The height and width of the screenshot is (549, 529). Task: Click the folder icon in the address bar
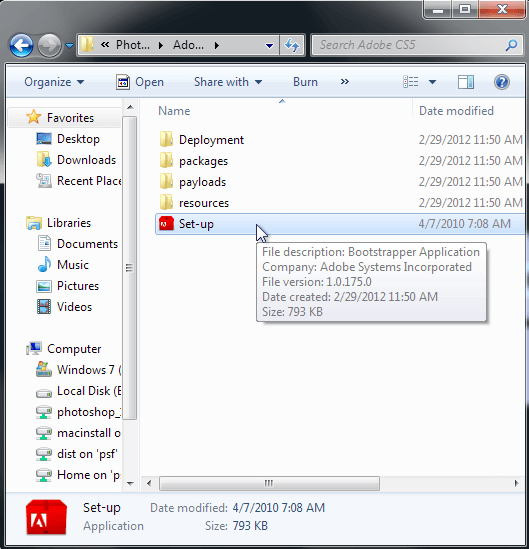[87, 45]
